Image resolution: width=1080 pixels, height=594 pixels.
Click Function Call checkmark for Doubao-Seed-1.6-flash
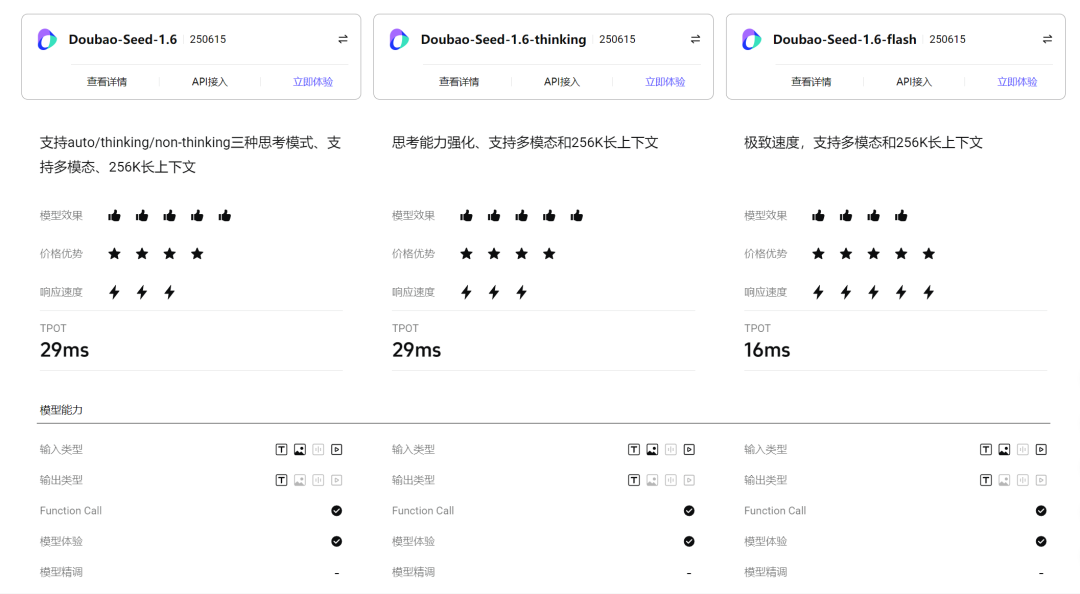[x=1041, y=511]
